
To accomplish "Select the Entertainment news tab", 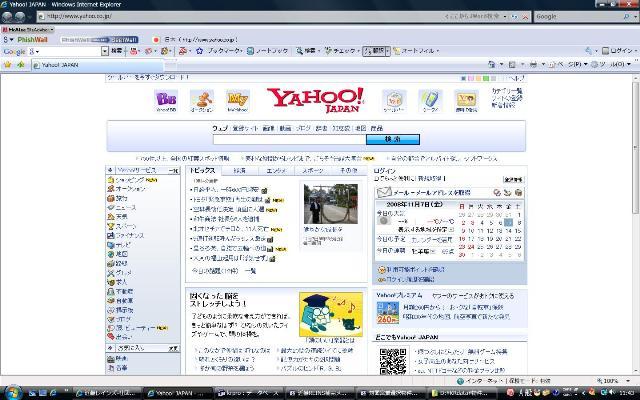I will [x=276, y=171].
